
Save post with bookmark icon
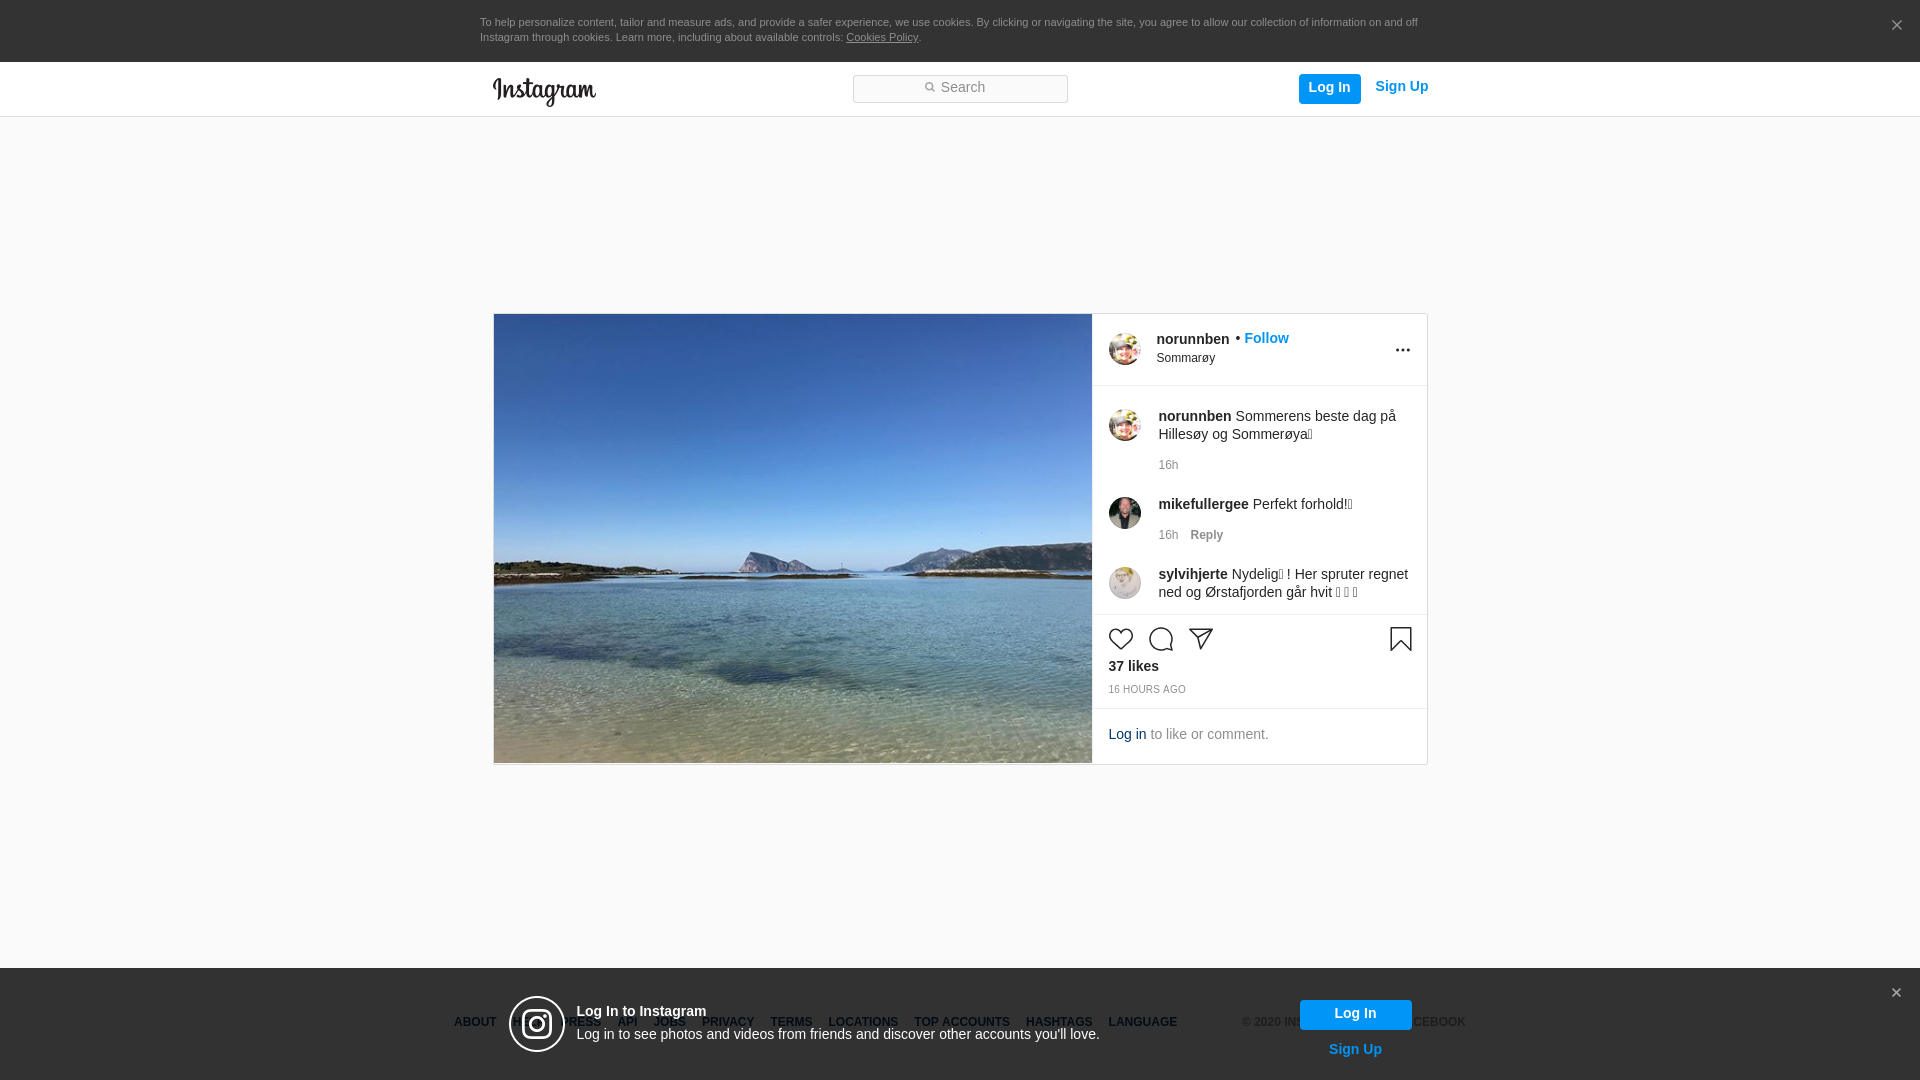(x=1400, y=639)
